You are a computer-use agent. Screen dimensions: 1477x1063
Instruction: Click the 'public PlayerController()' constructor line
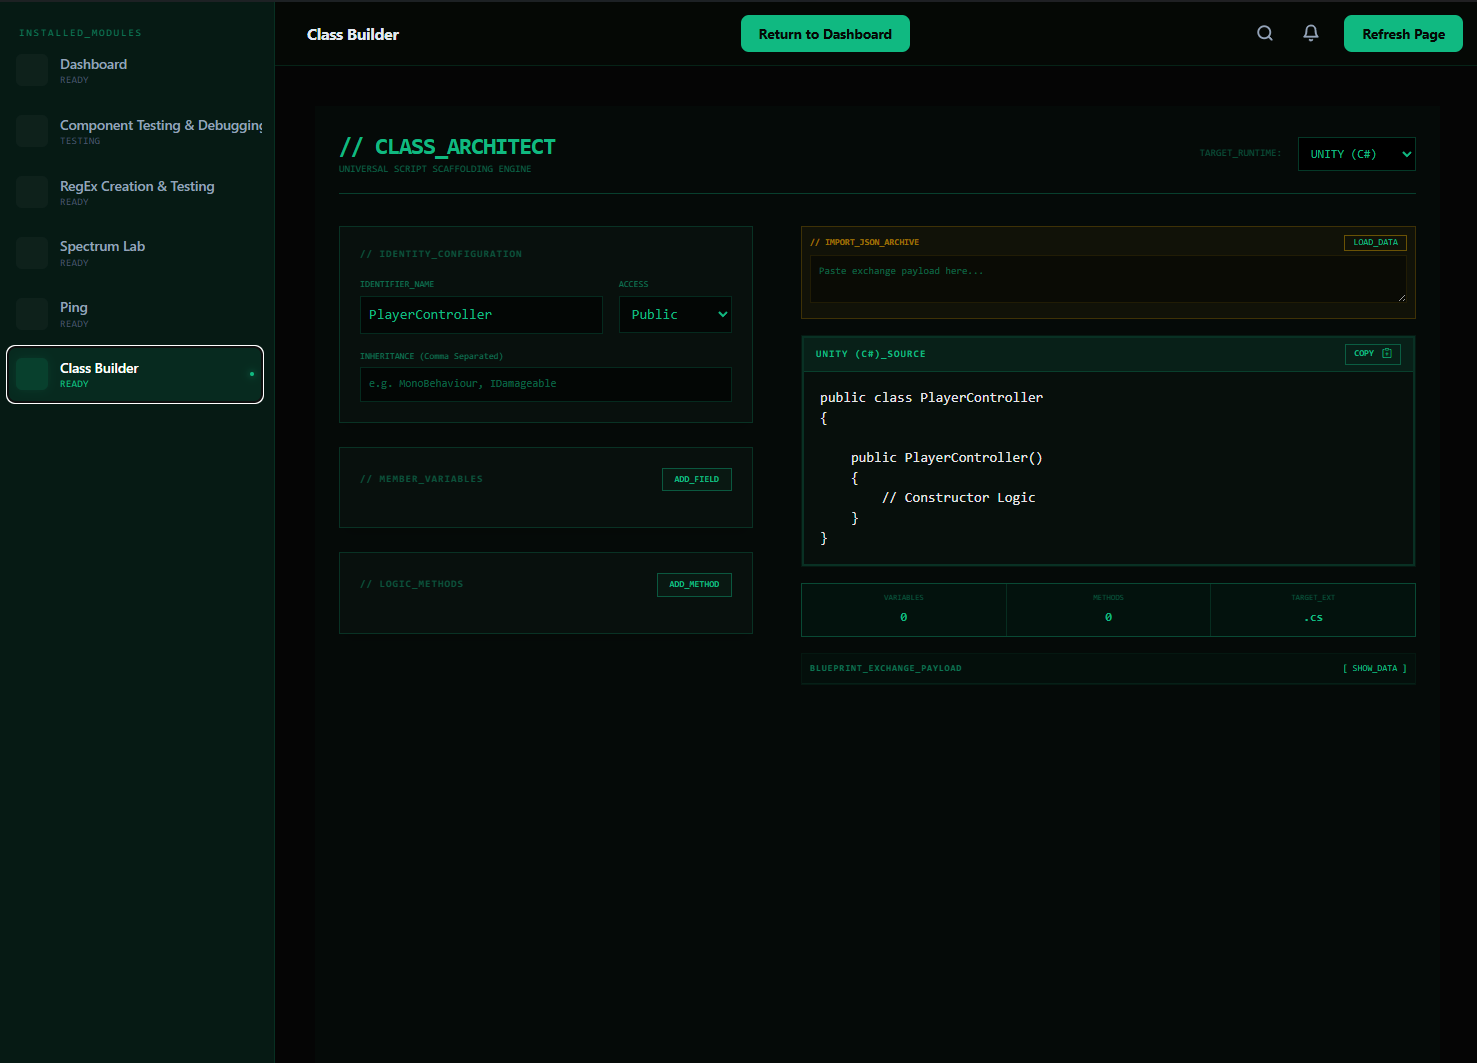tap(946, 457)
